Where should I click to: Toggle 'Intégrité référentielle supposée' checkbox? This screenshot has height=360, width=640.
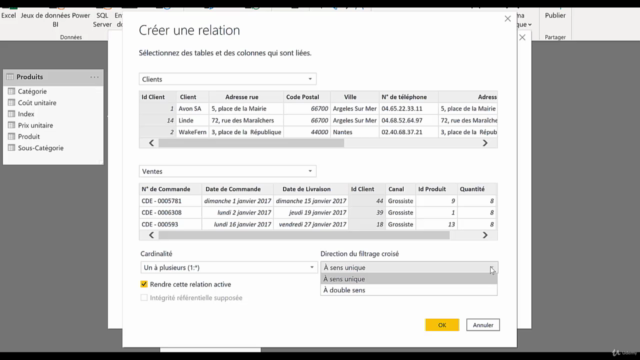click(144, 298)
